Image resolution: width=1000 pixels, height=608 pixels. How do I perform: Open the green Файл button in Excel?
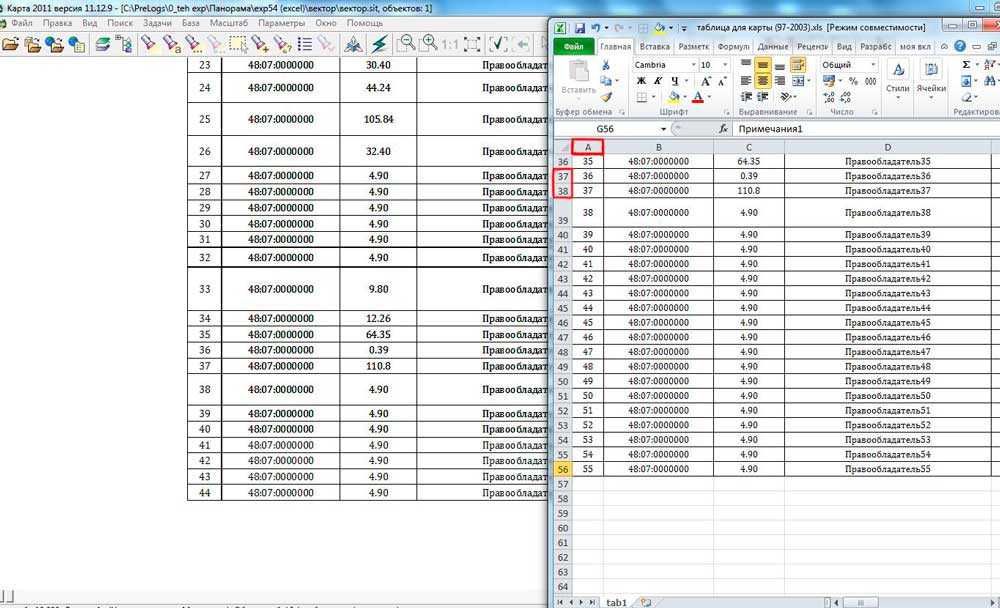click(573, 46)
